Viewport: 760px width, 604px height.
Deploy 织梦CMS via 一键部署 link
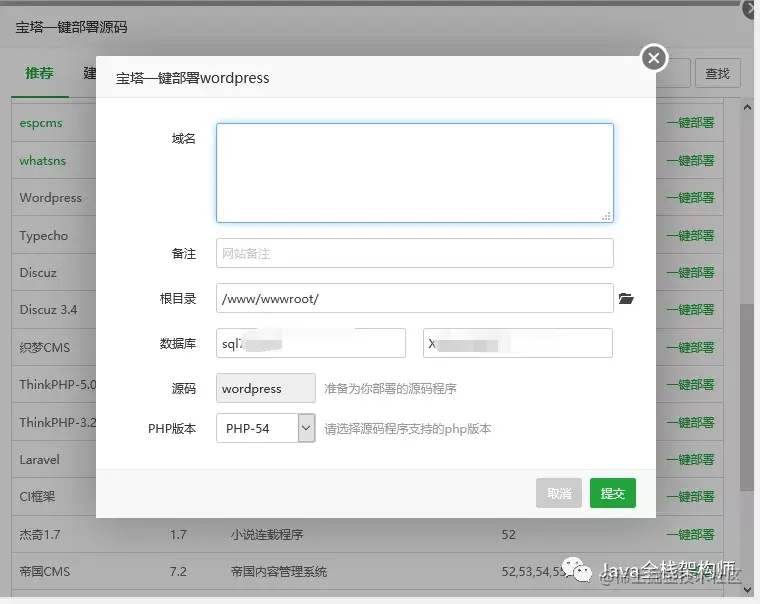[691, 348]
